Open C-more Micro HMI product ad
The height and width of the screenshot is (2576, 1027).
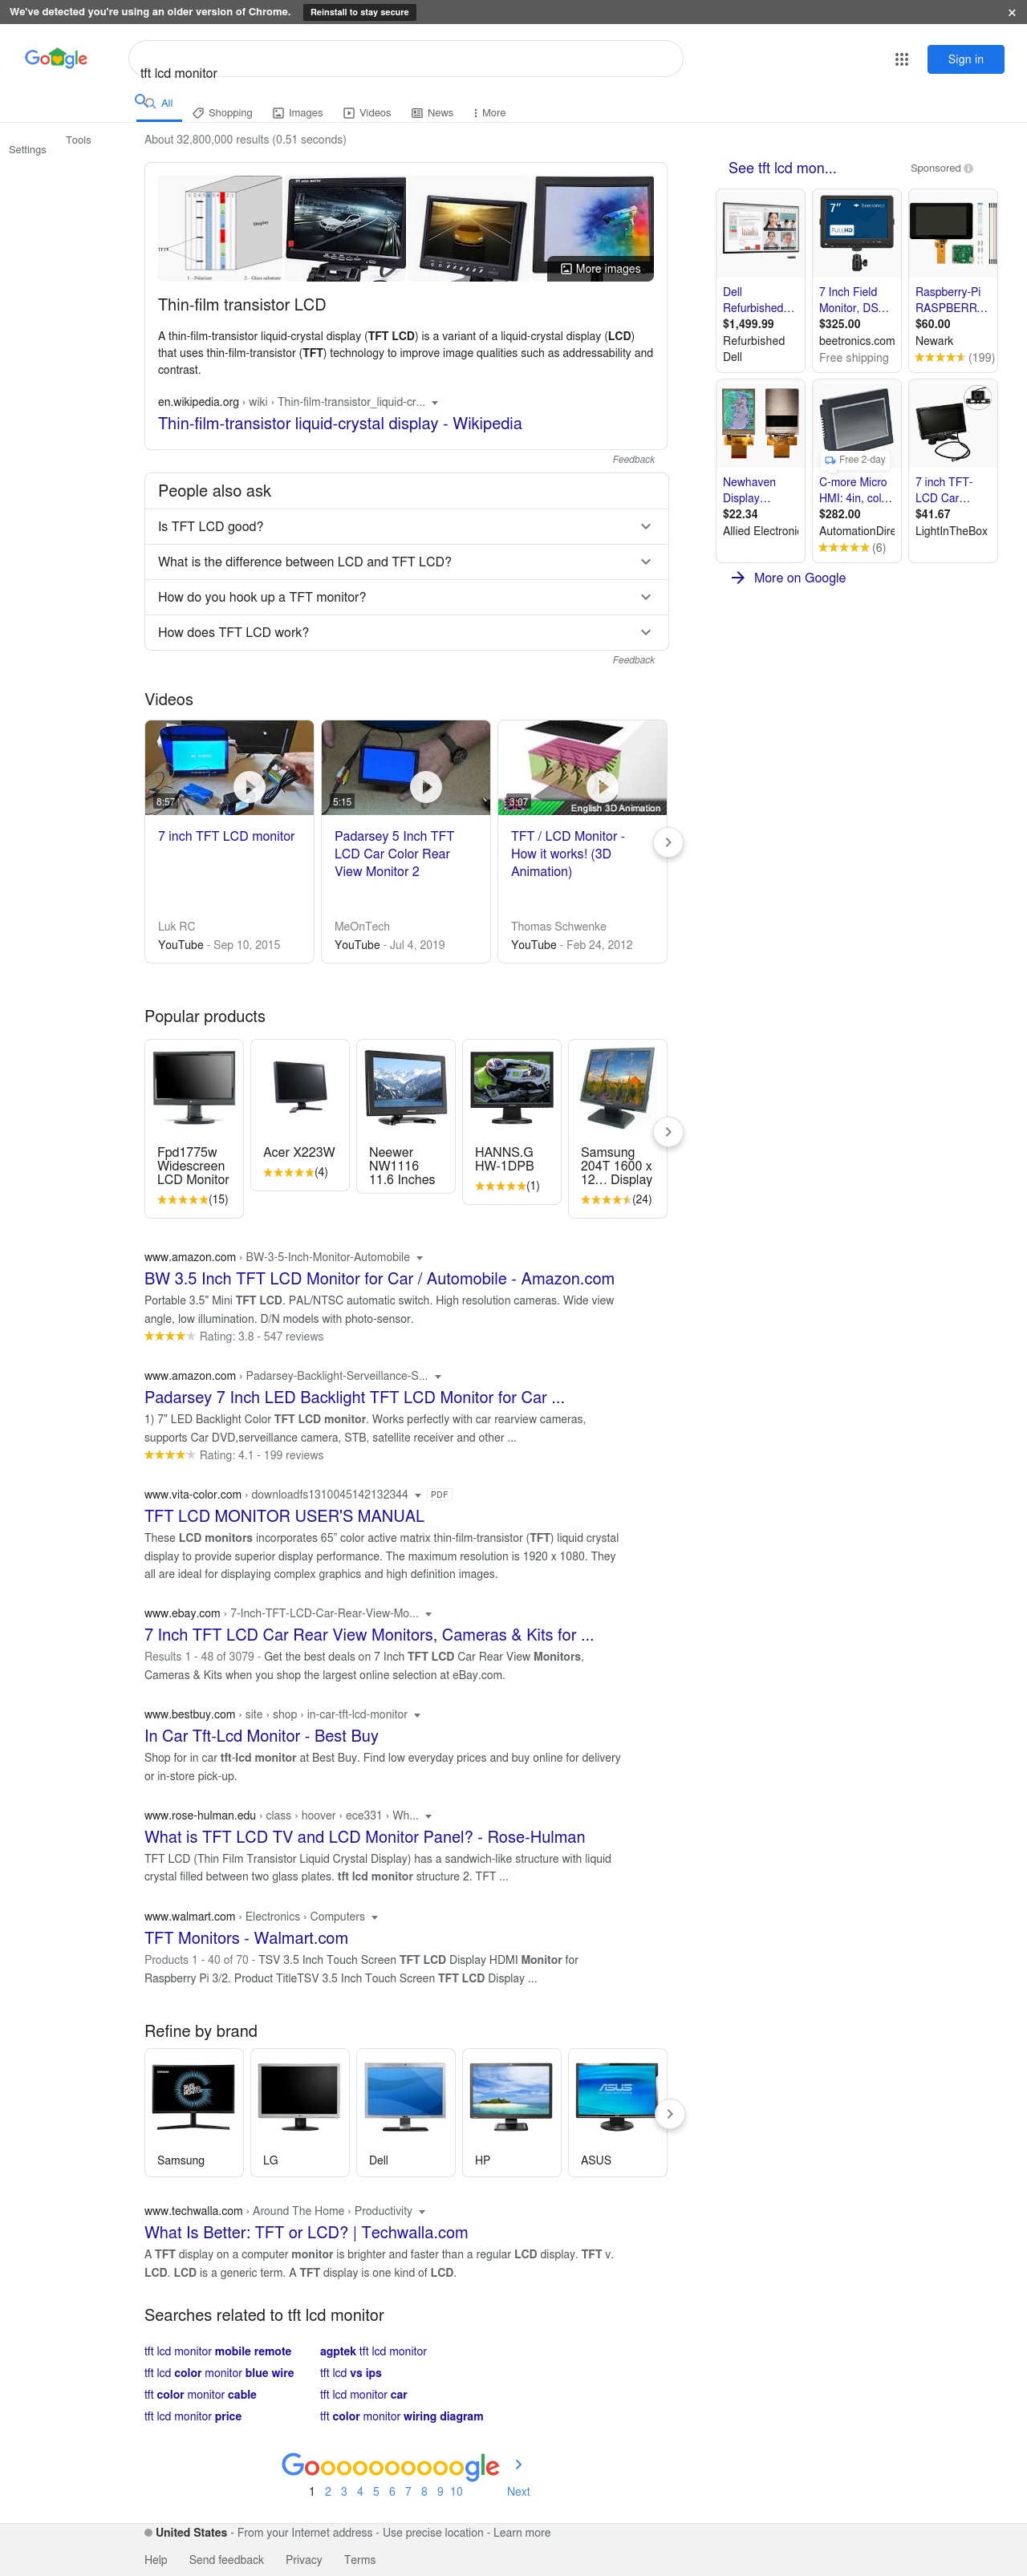click(856, 471)
